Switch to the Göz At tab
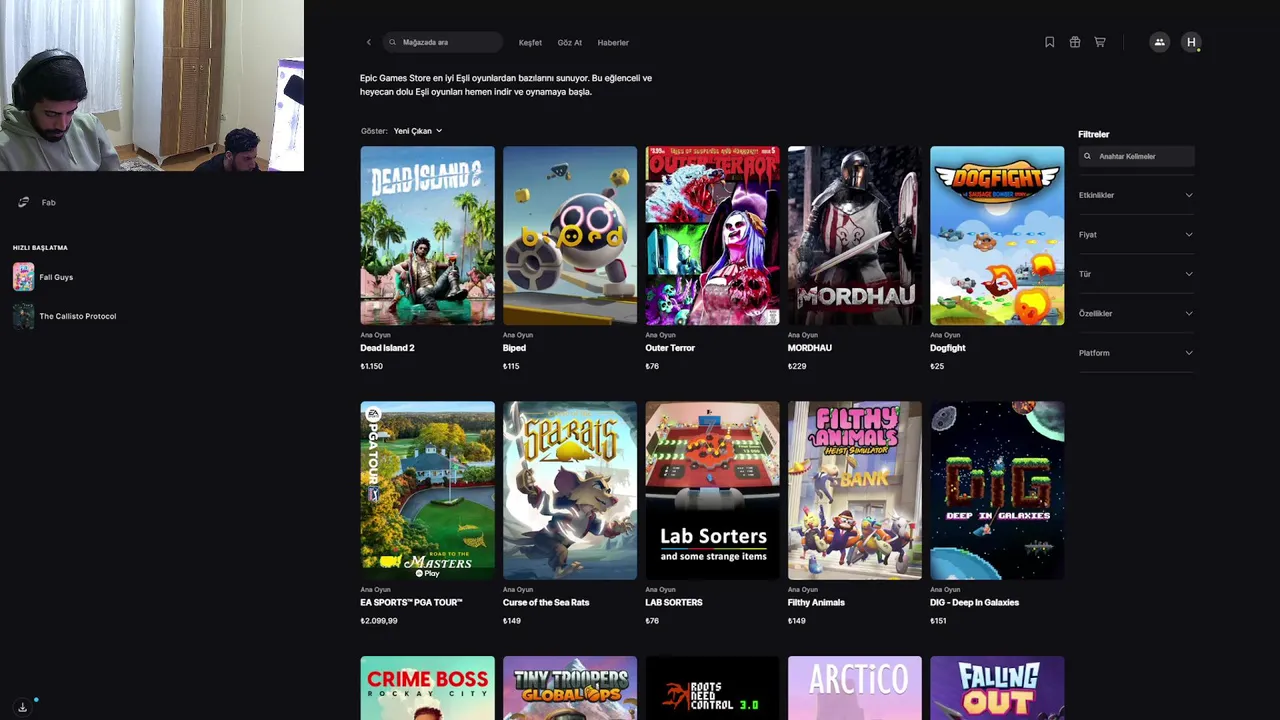The image size is (1280, 720). [570, 43]
